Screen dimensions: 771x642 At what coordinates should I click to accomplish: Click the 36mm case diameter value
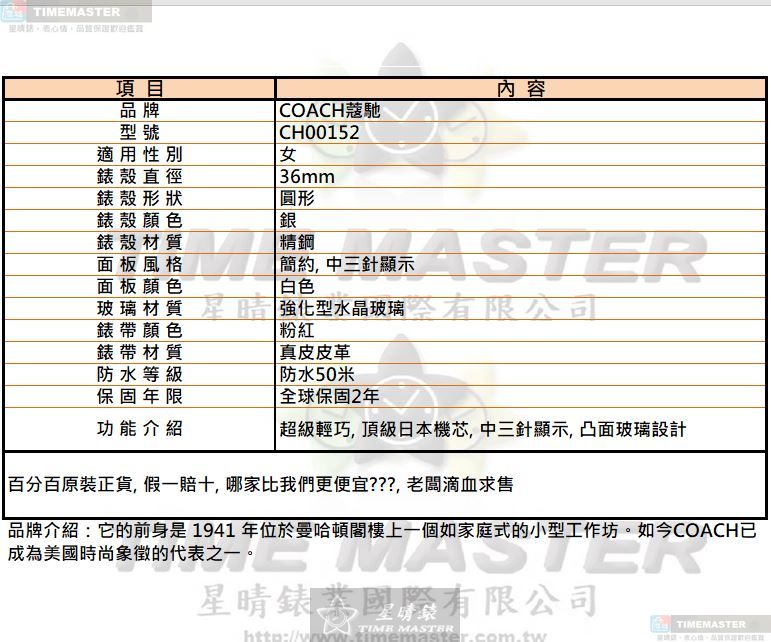[x=307, y=177]
